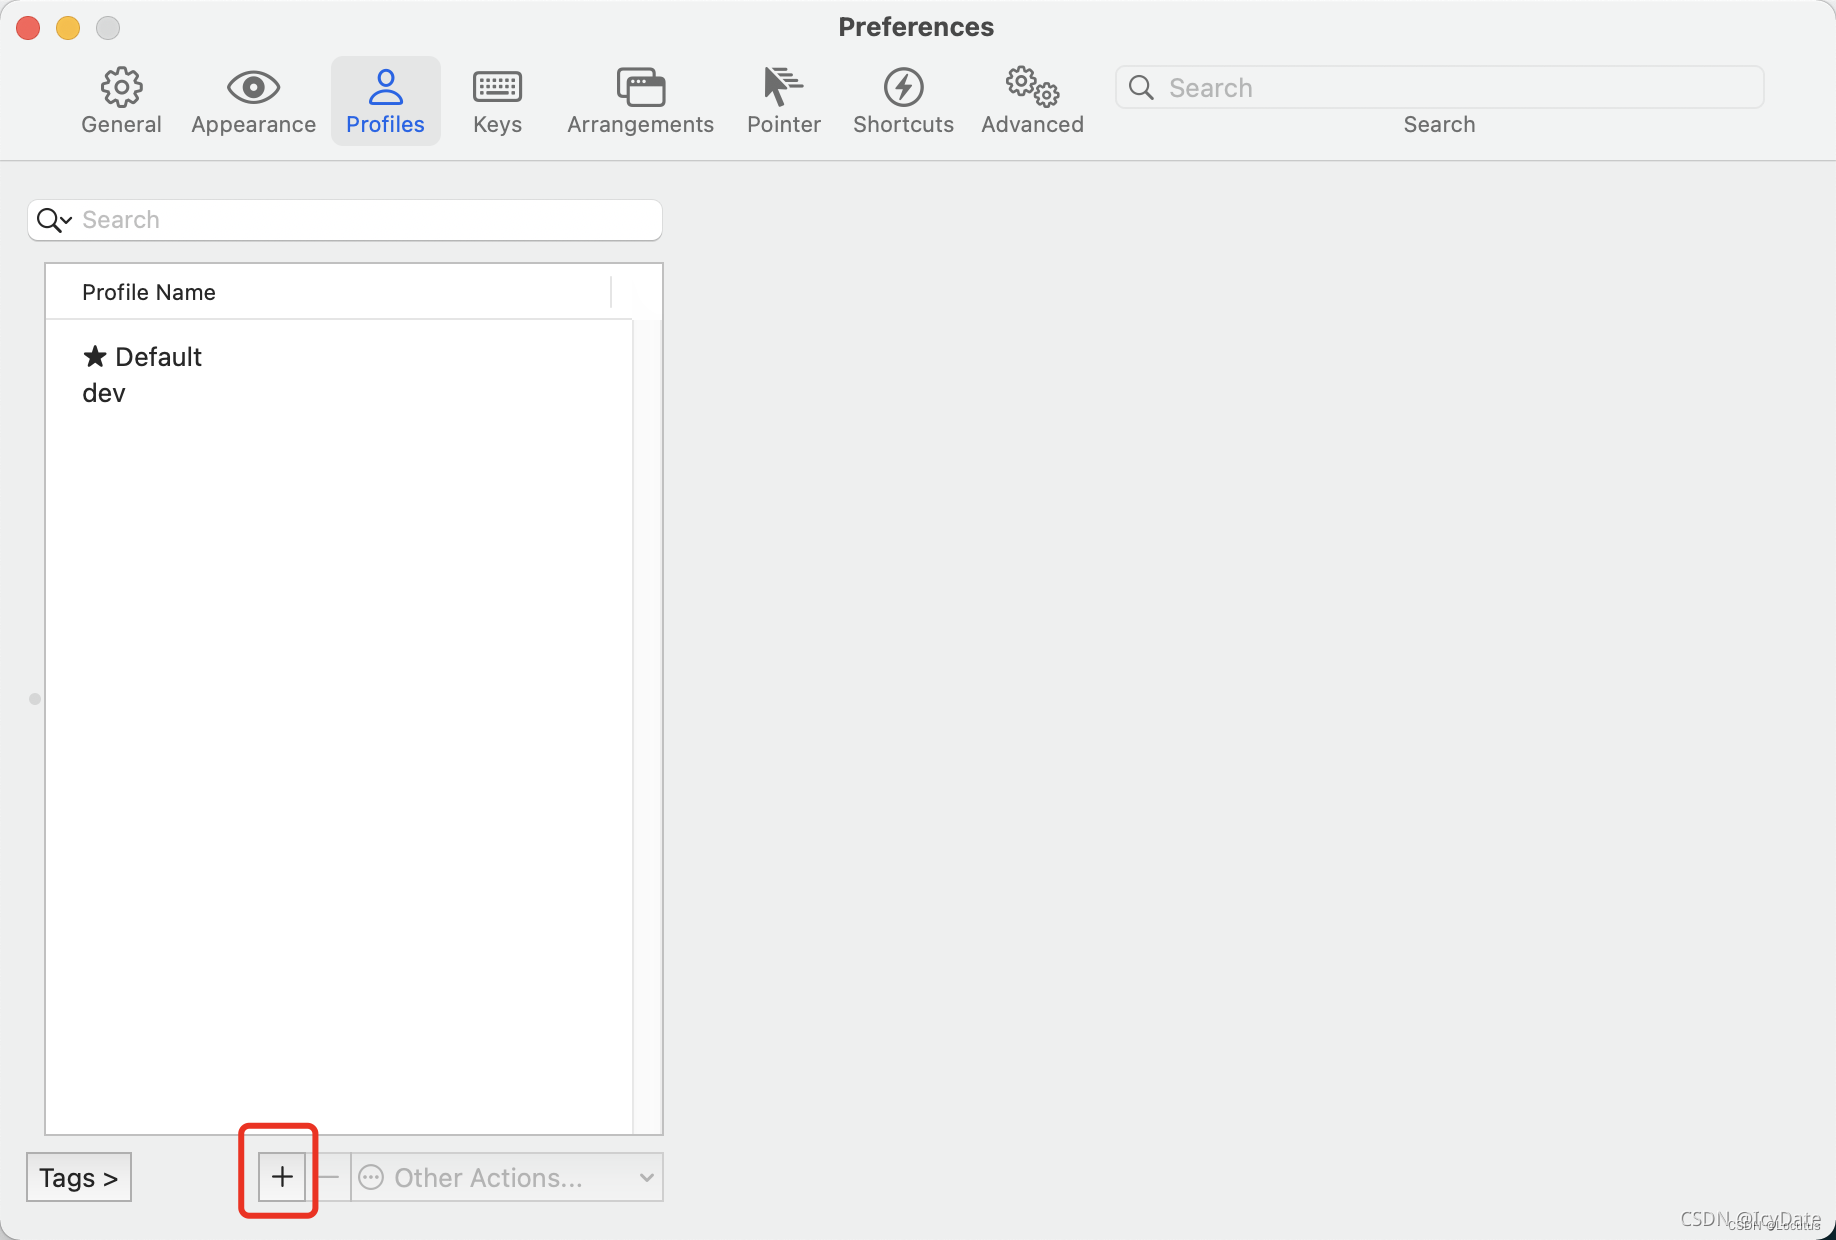1836x1240 pixels.
Task: Open the Pointer preferences tab
Action: pos(783,101)
